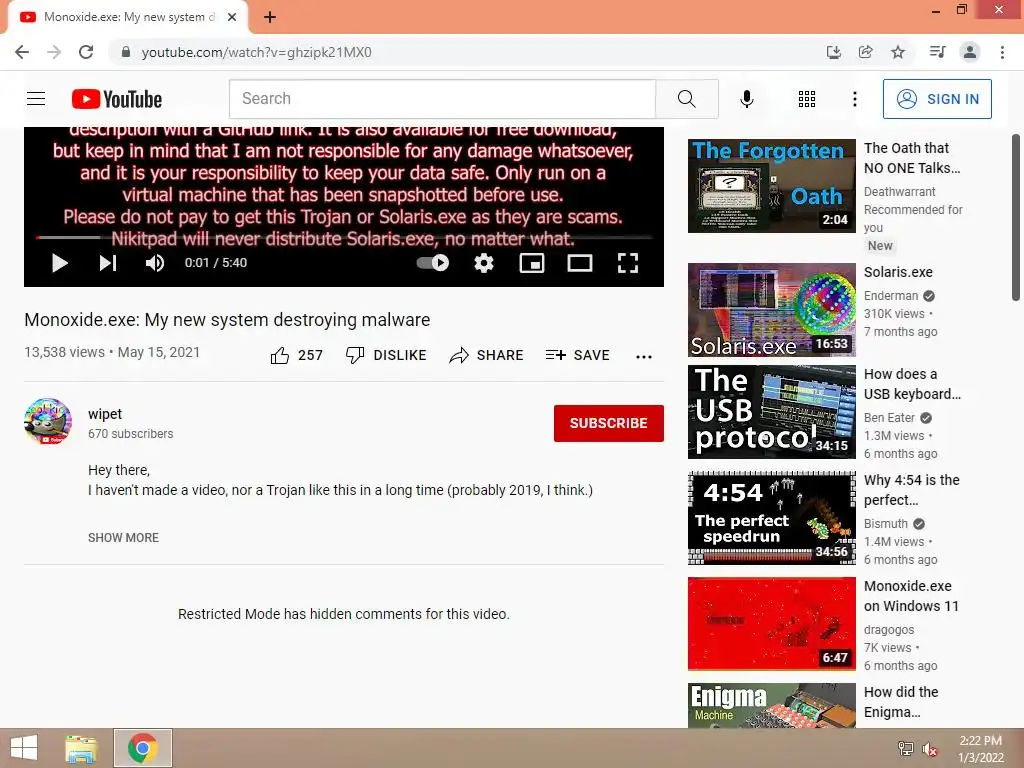Click the DISLIKE button
This screenshot has height=768, width=1024.
[386, 355]
